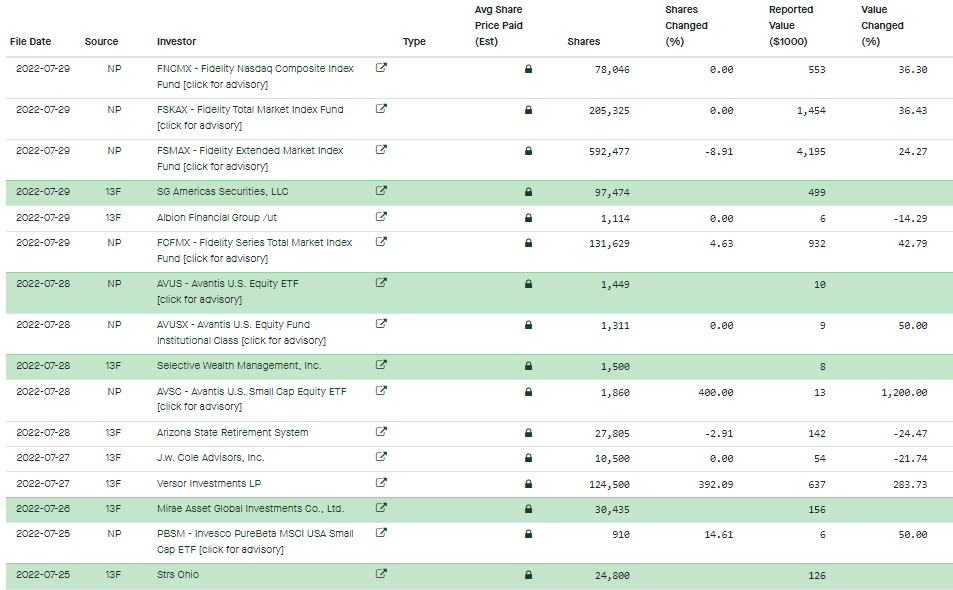Screen dimensions: 953x590
Task: Sort by Source column header
Action: [101, 41]
